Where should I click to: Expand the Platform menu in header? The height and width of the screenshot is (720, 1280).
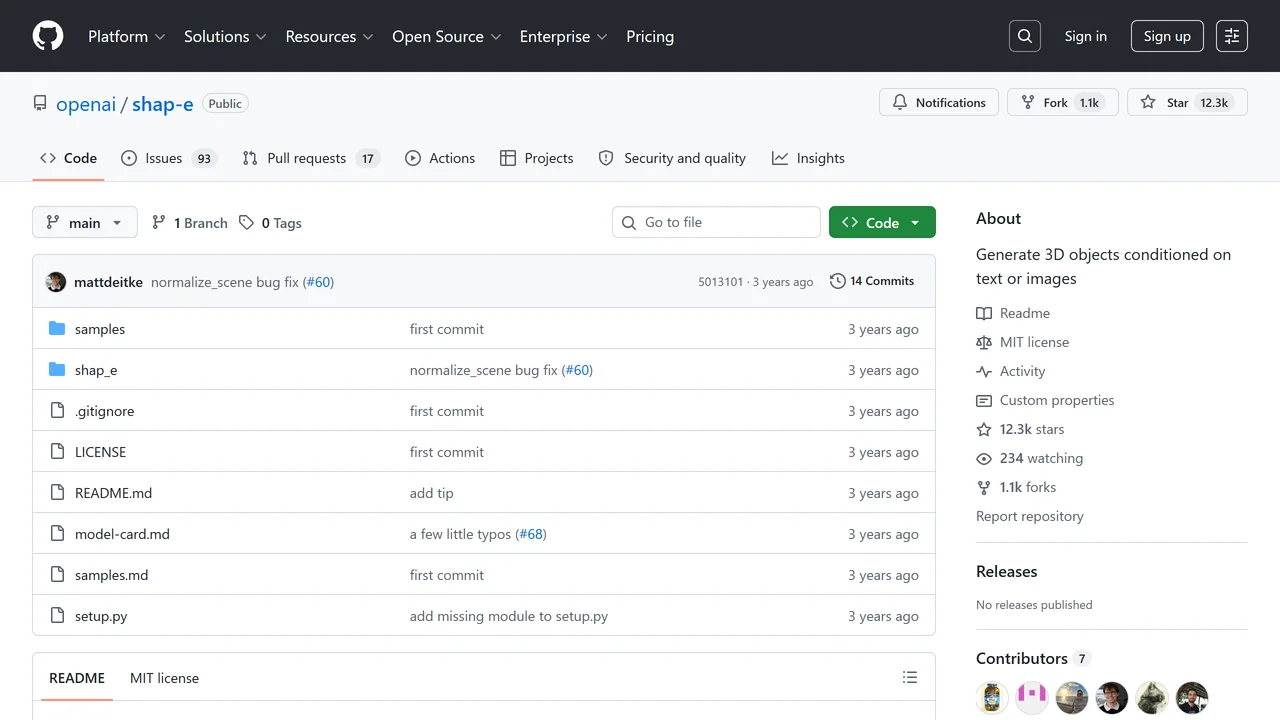pos(126,36)
